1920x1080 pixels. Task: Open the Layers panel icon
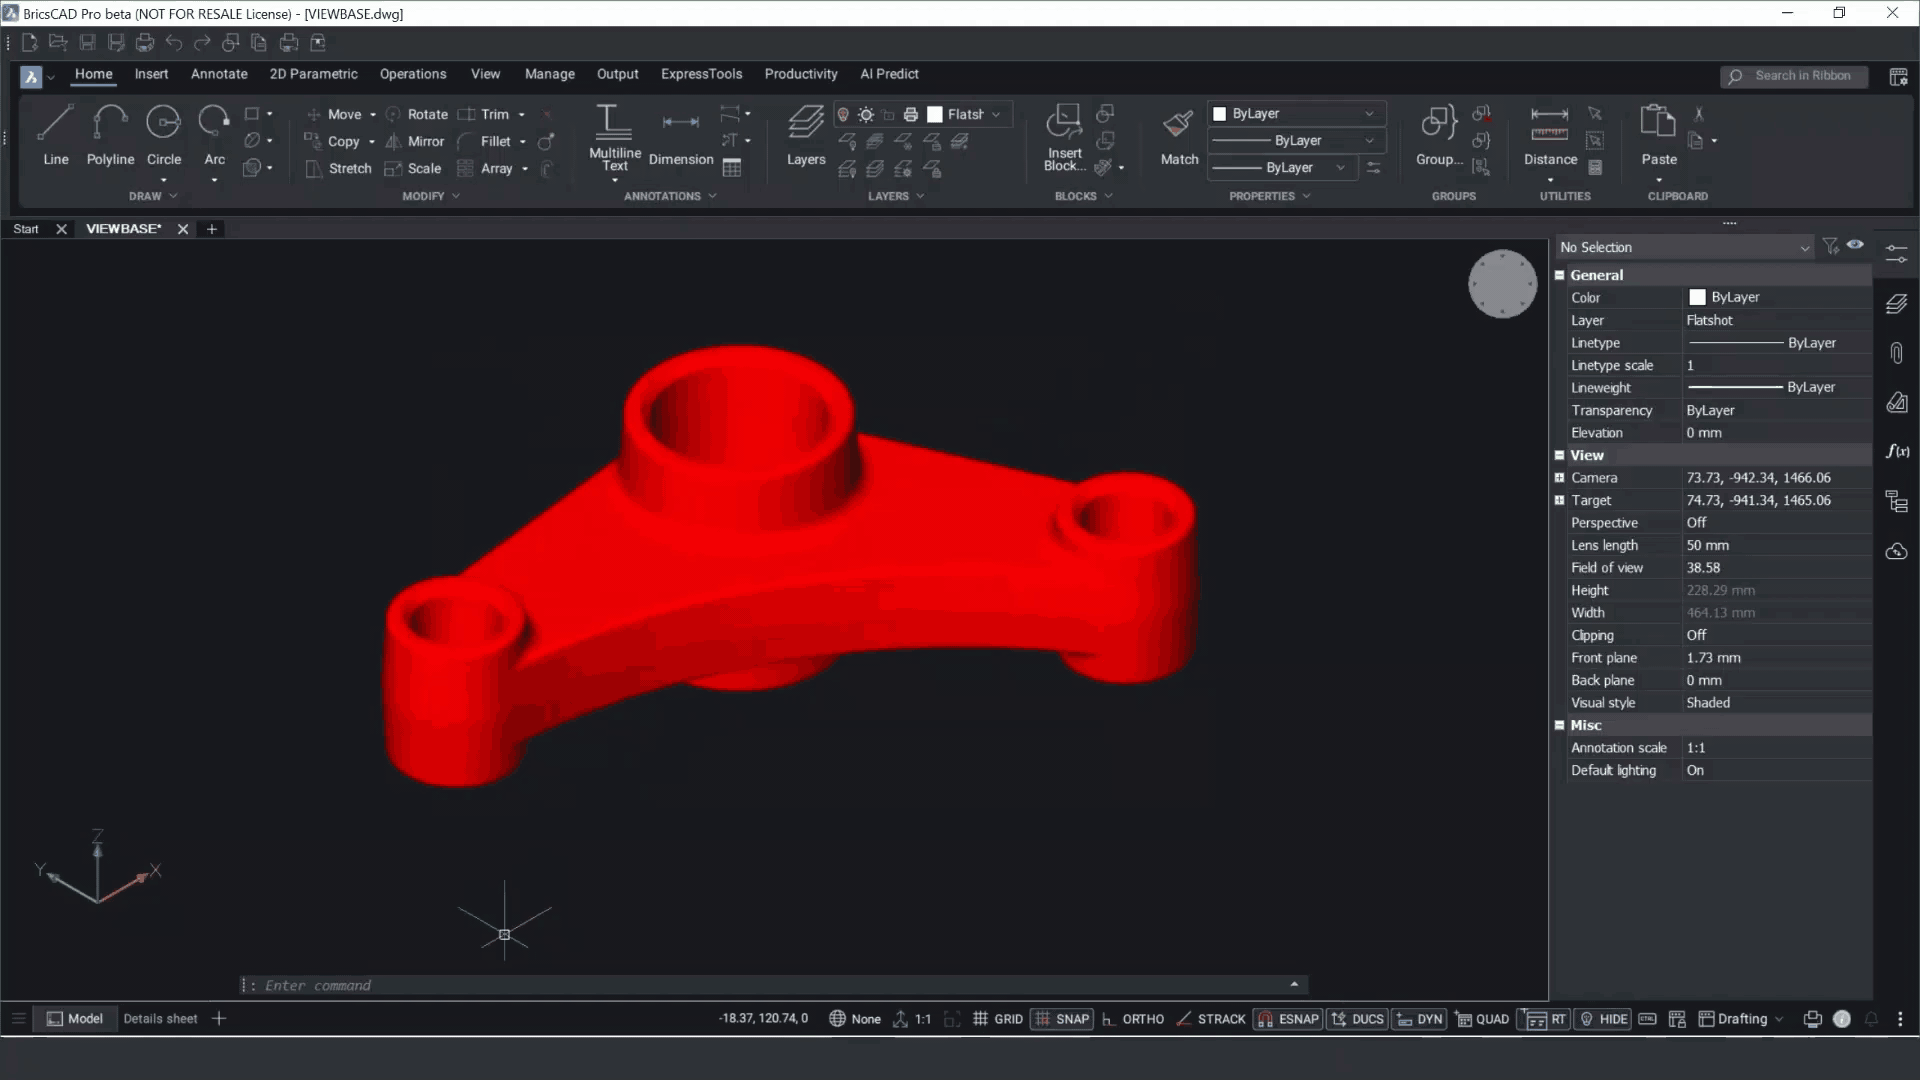pos(805,124)
